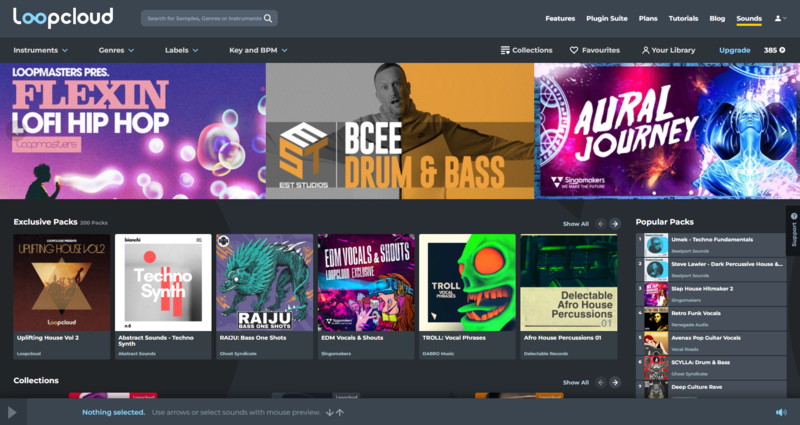Open the Collections list icon
This screenshot has height=425, width=800.
click(504, 50)
